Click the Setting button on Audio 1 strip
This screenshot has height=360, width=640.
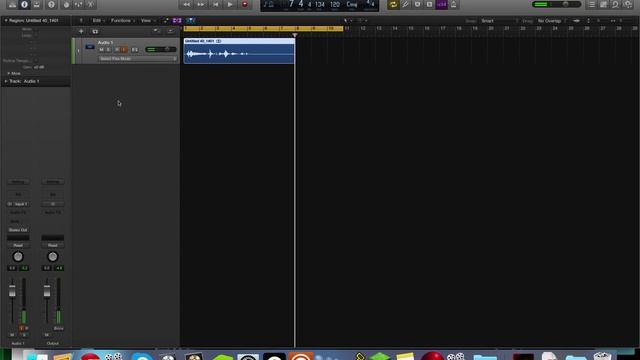18,182
